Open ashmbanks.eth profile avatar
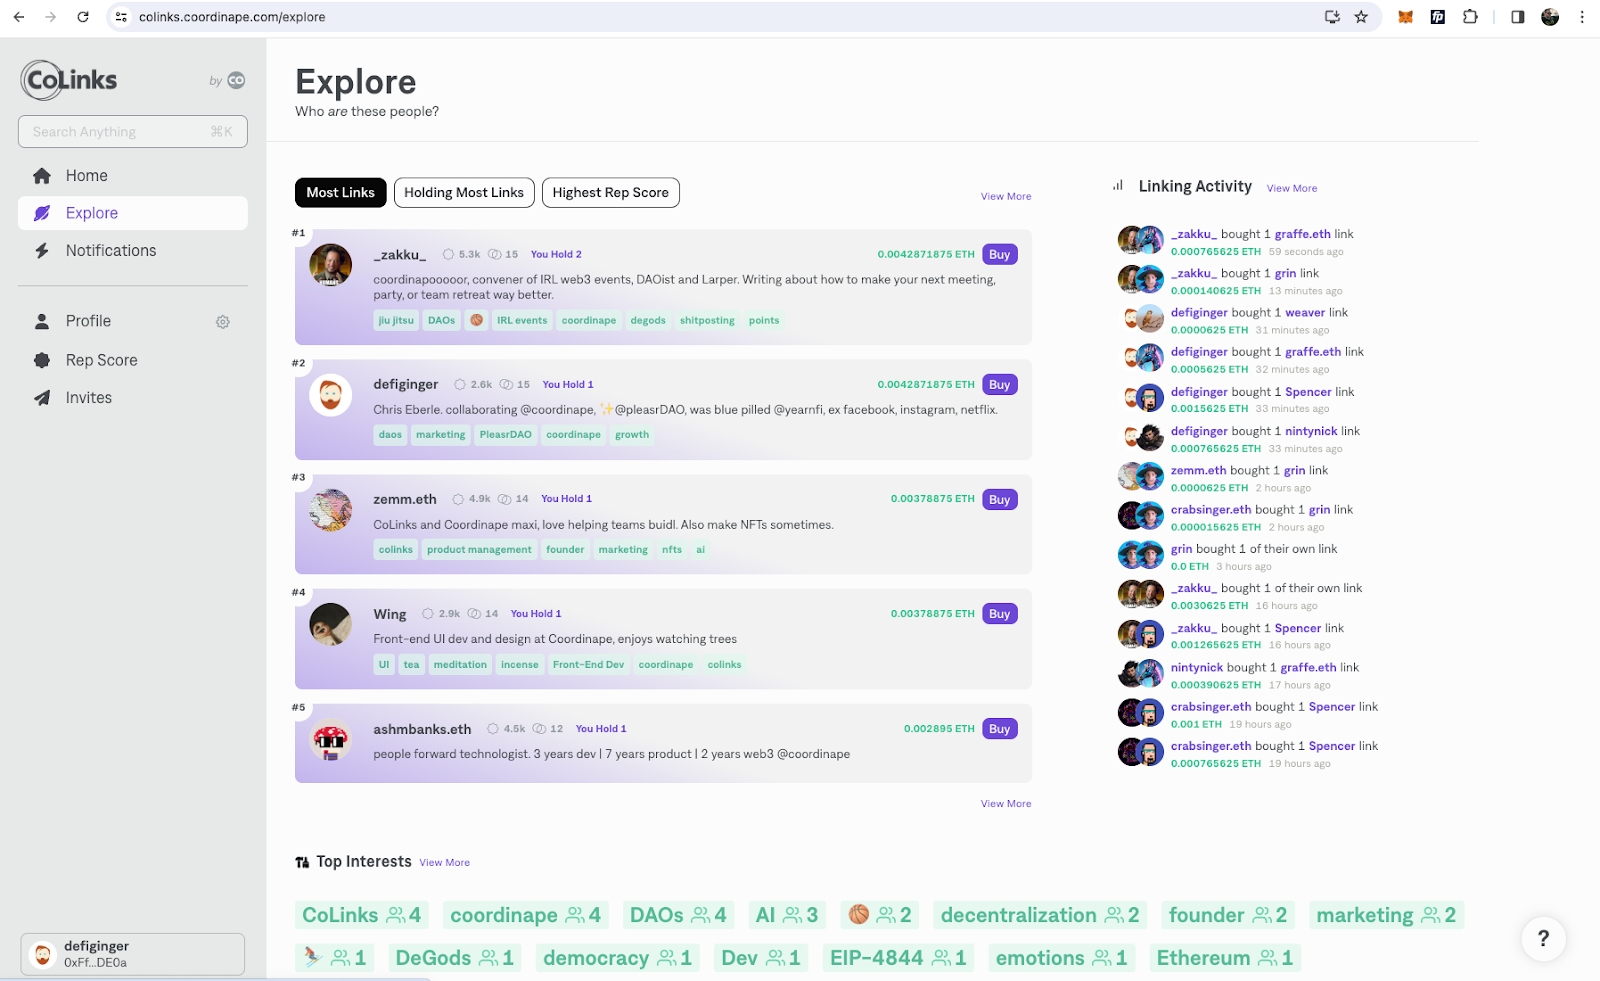Viewport: 1600px width, 981px height. pyautogui.click(x=331, y=740)
